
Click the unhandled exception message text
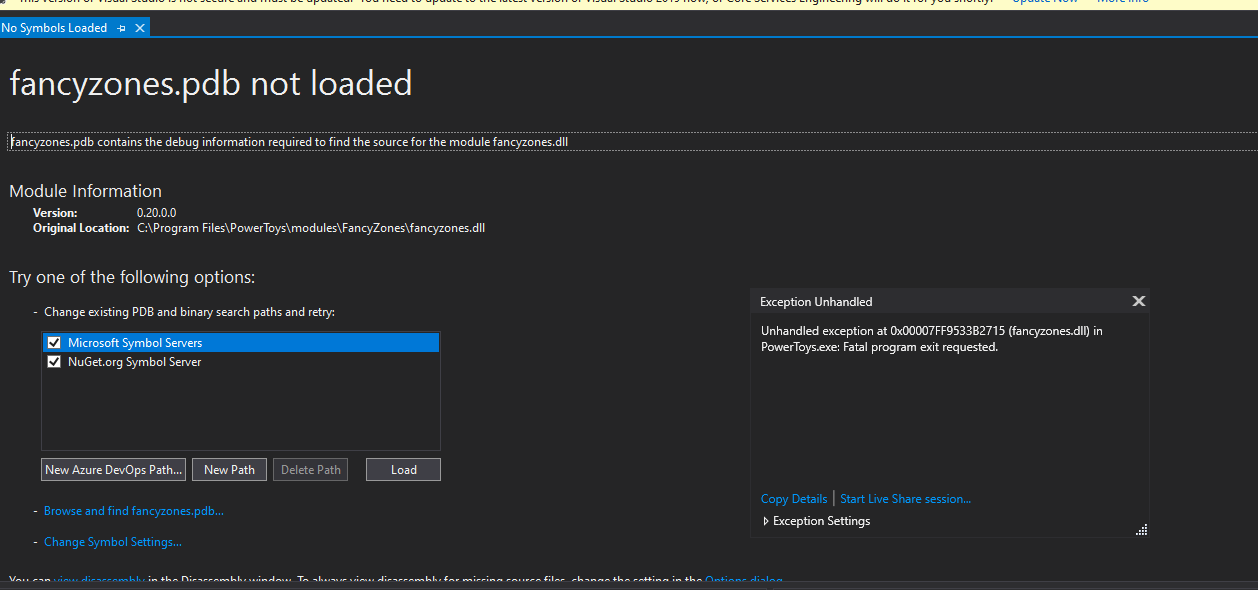[932, 339]
